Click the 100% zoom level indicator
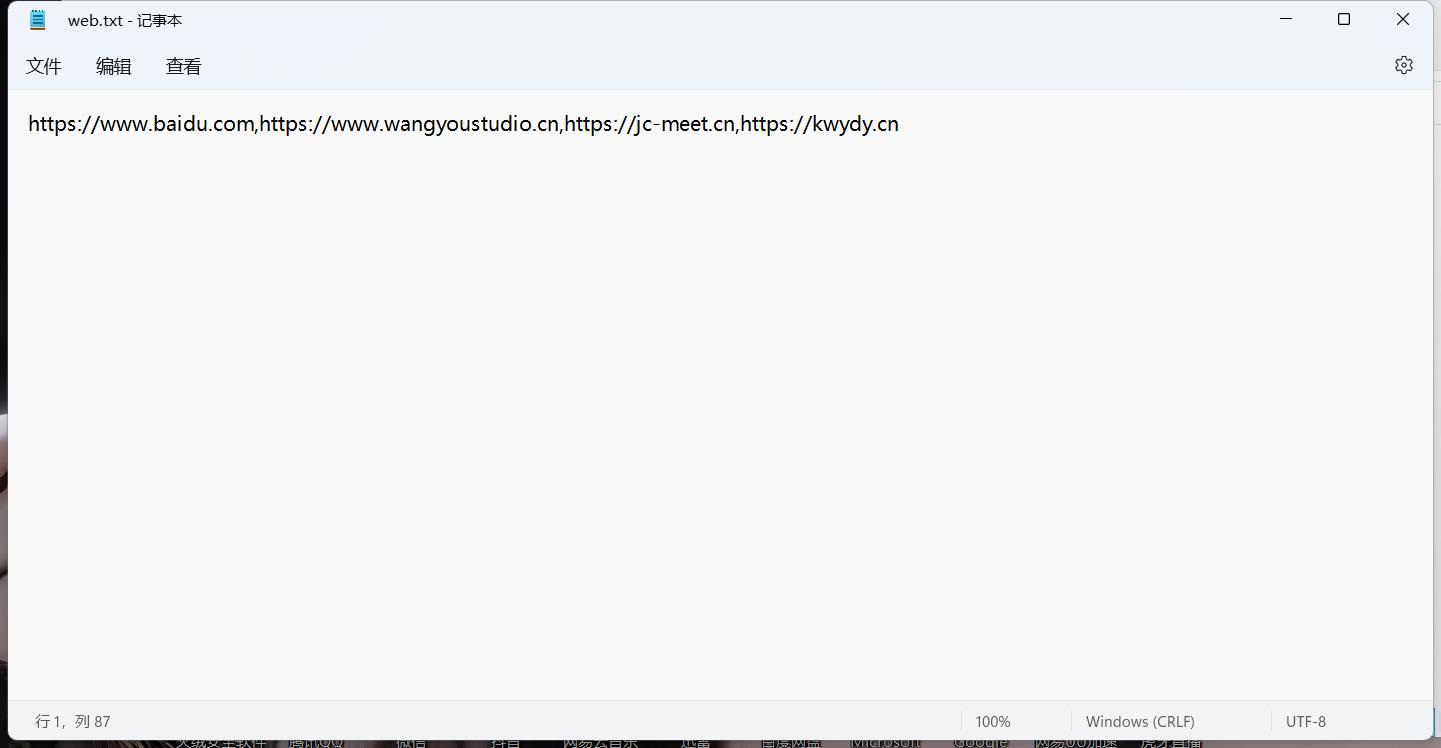1441x748 pixels. tap(992, 721)
